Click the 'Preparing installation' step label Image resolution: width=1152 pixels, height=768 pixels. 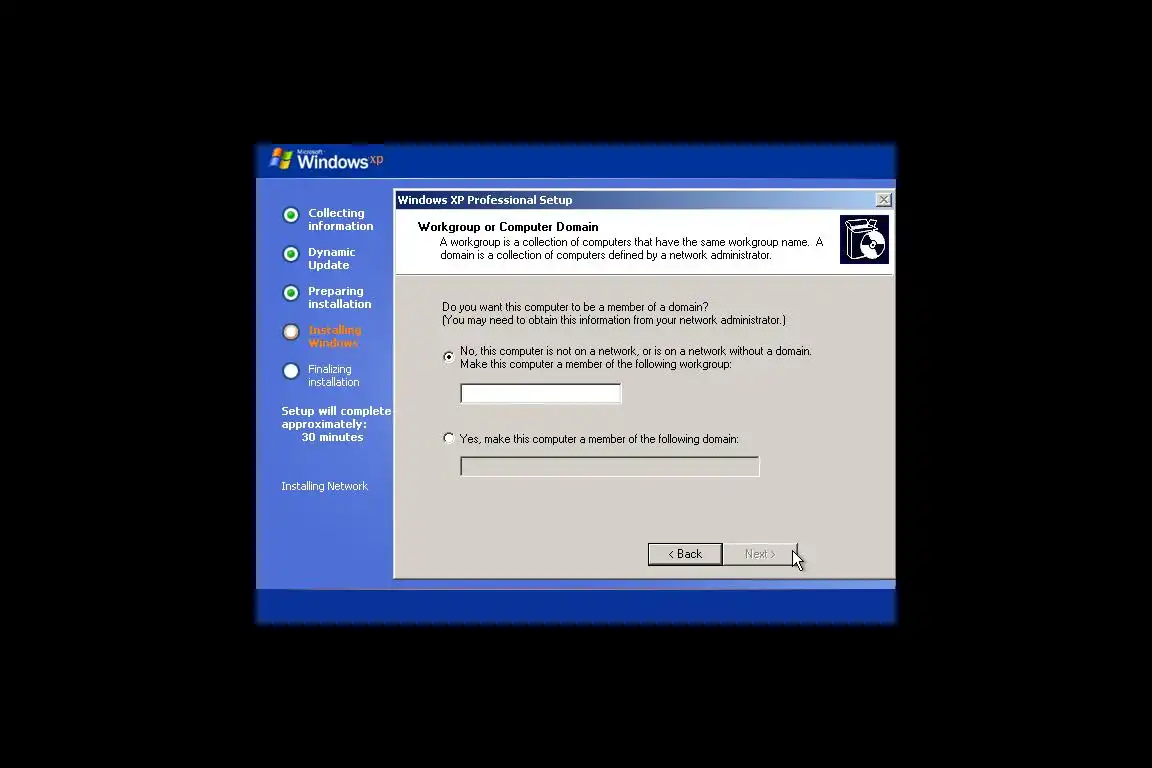(x=339, y=298)
